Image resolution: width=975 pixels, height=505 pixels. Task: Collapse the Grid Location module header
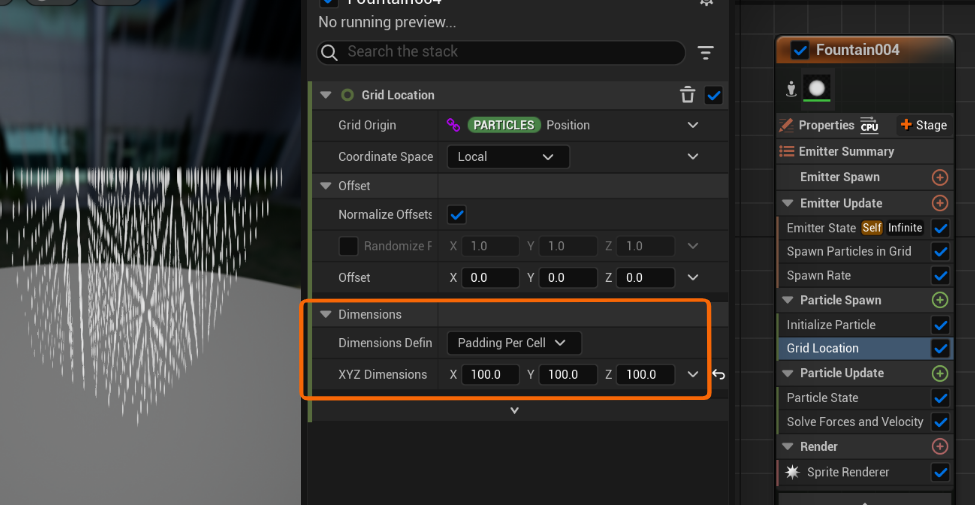[x=326, y=95]
